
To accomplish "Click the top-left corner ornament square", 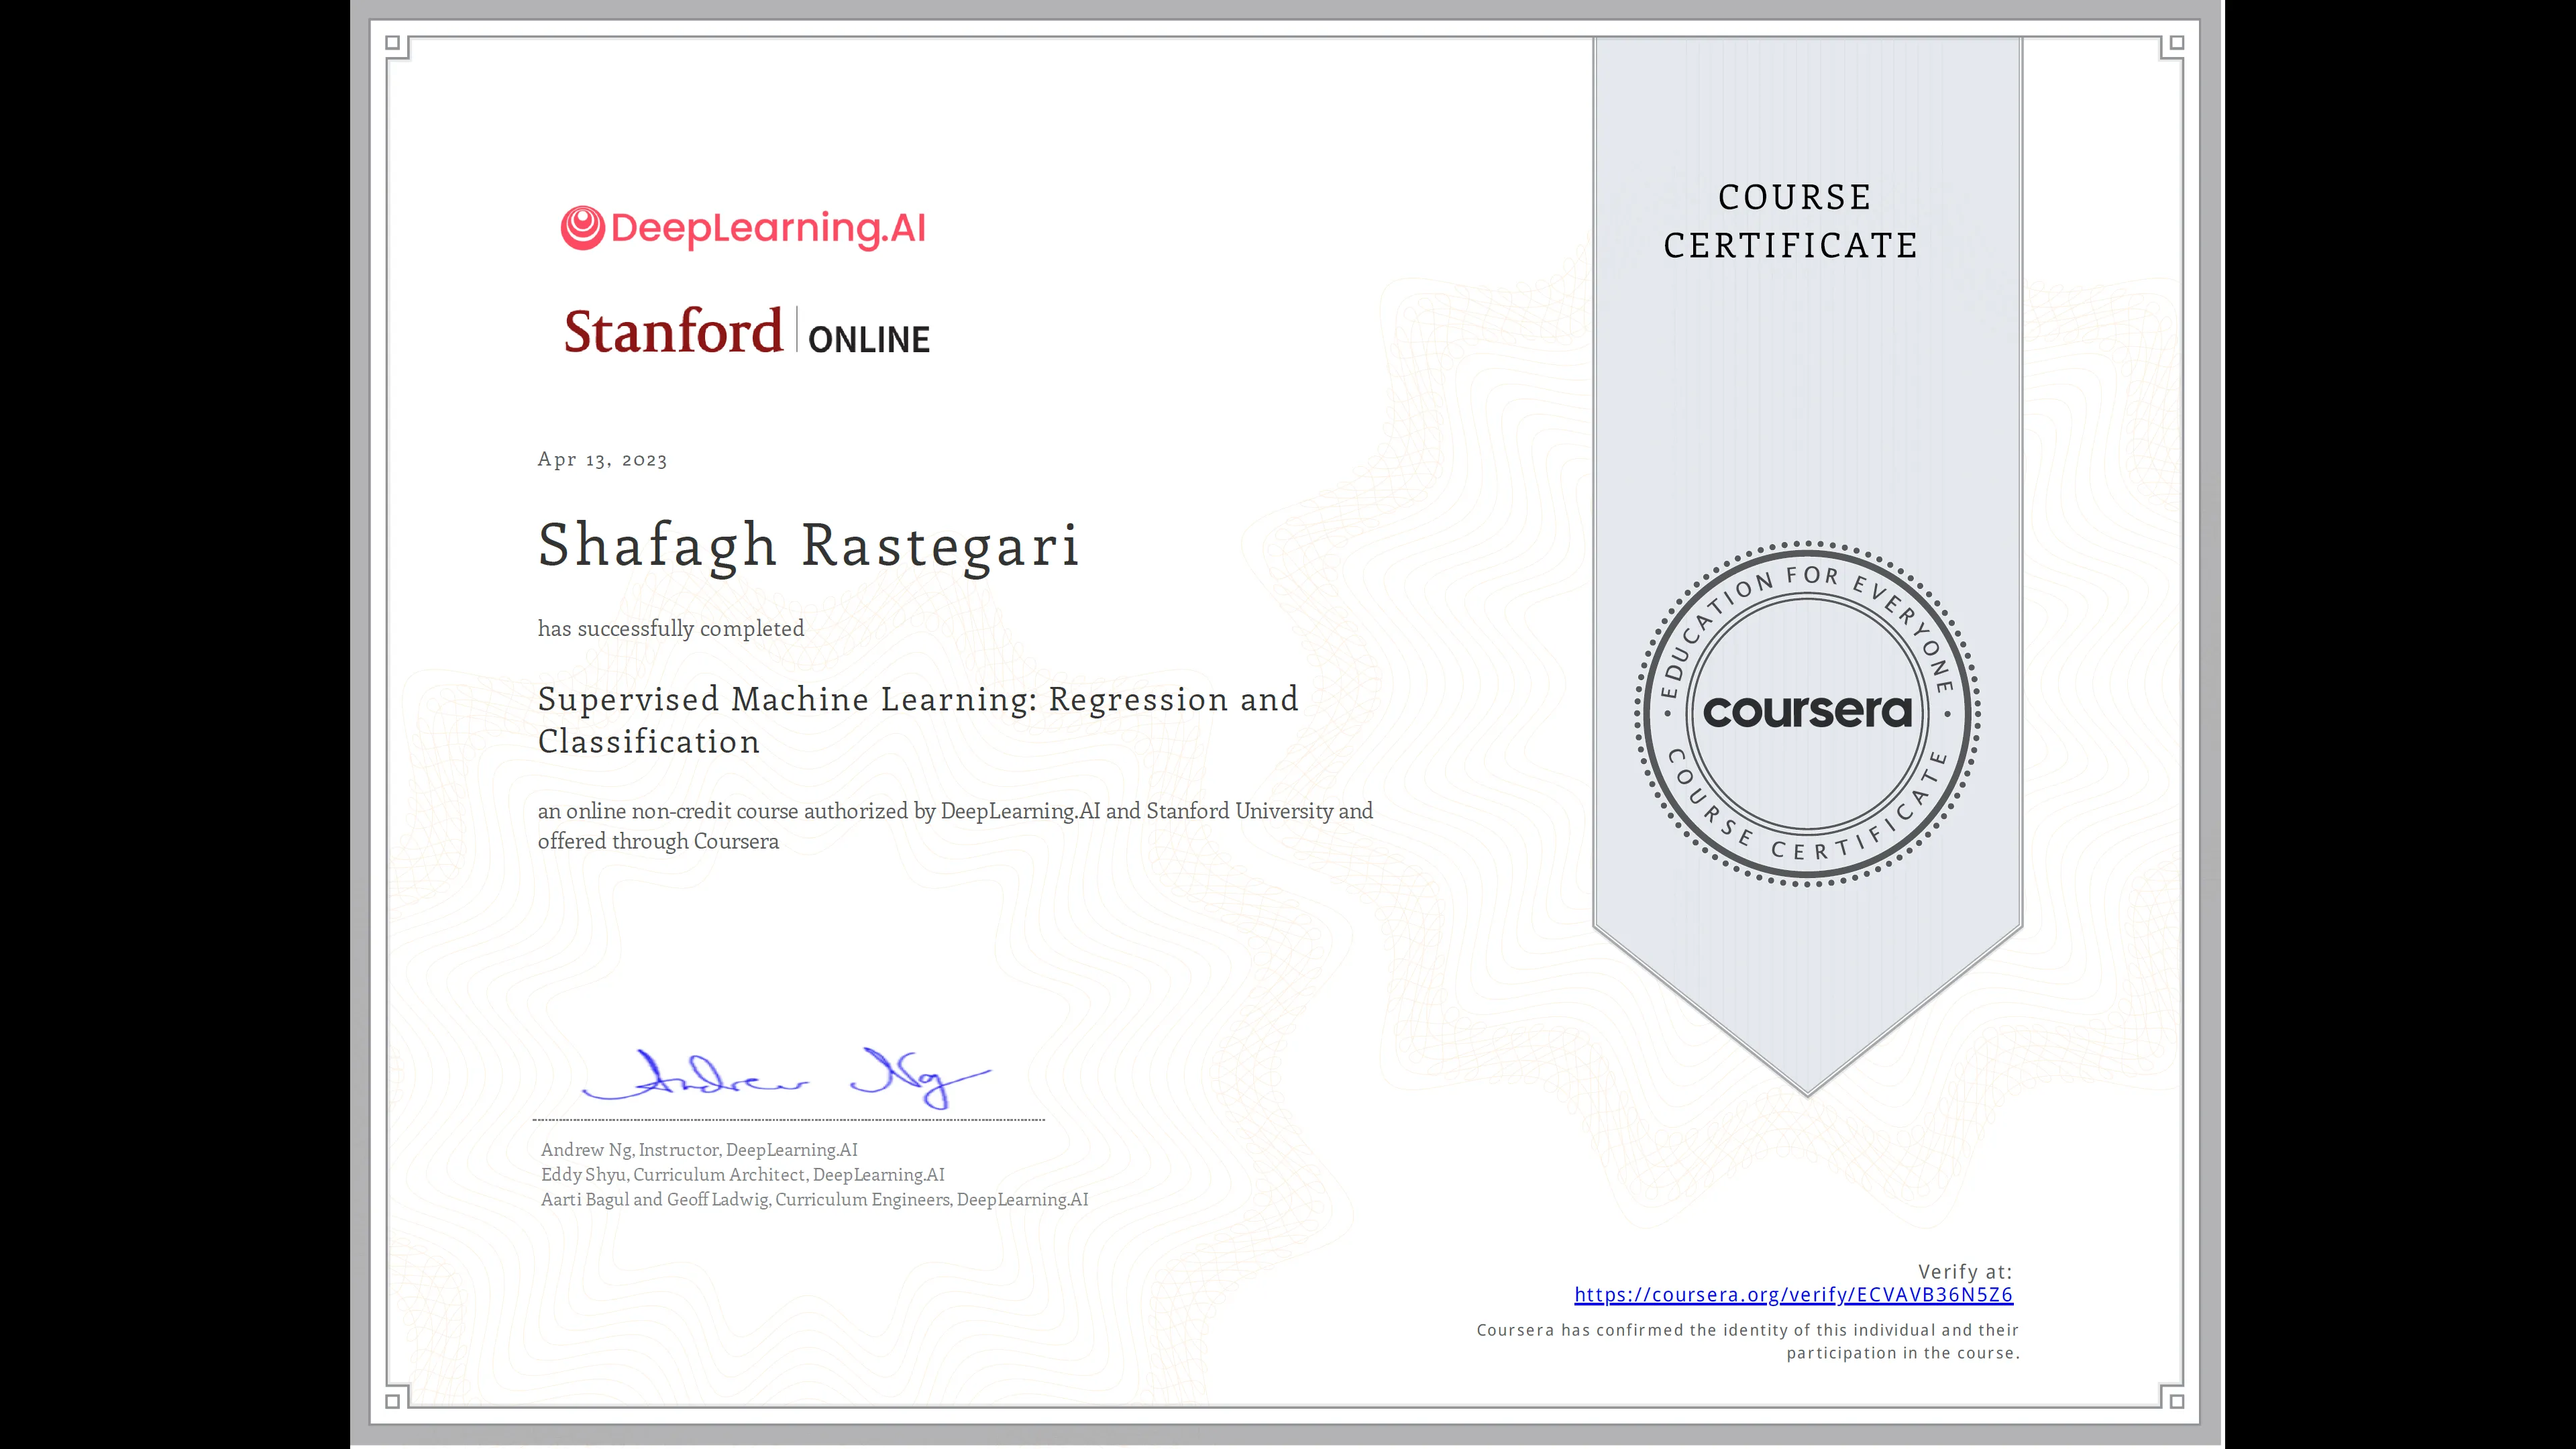I will point(392,43).
